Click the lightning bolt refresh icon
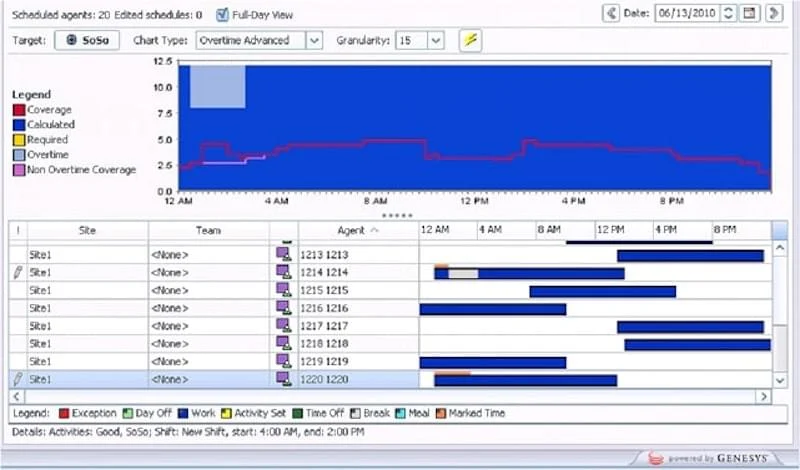 [x=469, y=40]
